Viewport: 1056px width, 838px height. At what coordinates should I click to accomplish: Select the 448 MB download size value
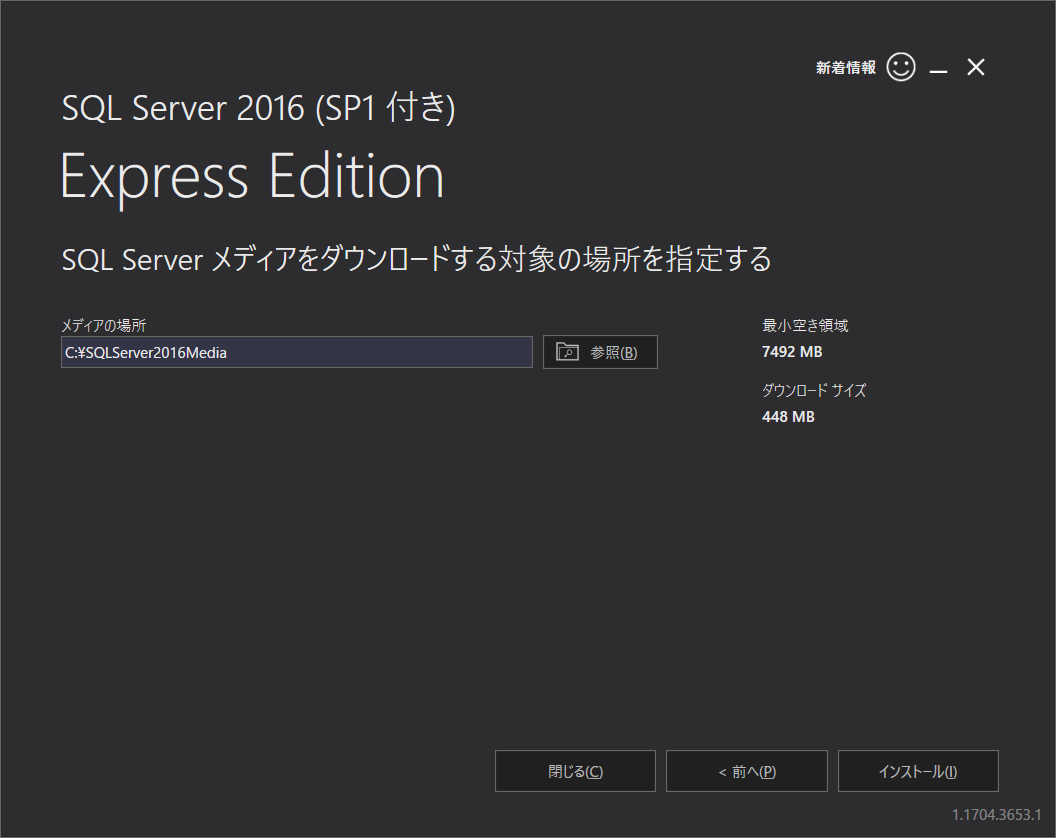click(788, 417)
